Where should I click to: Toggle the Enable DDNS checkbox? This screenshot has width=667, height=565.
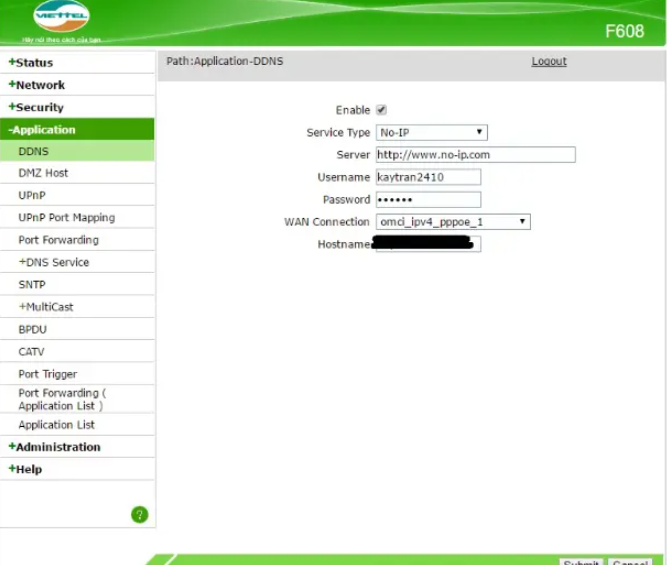381,110
